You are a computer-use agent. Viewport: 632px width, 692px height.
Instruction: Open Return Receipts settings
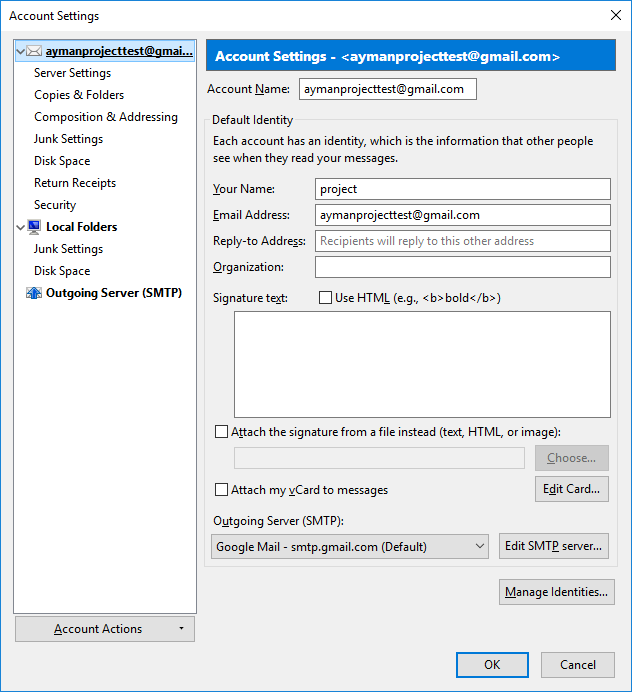point(75,183)
